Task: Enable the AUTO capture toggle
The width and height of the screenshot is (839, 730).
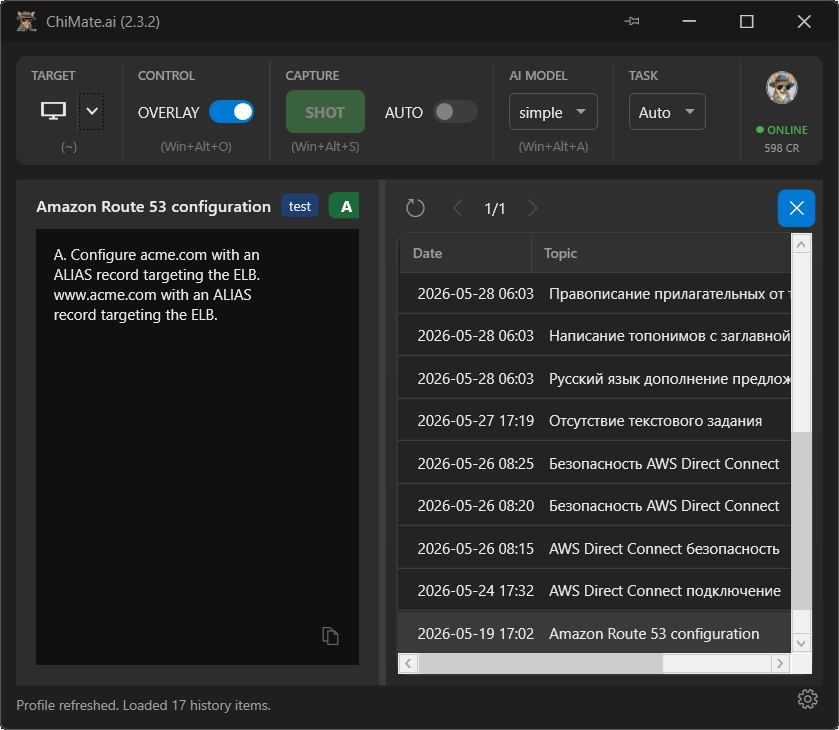Action: [x=455, y=112]
